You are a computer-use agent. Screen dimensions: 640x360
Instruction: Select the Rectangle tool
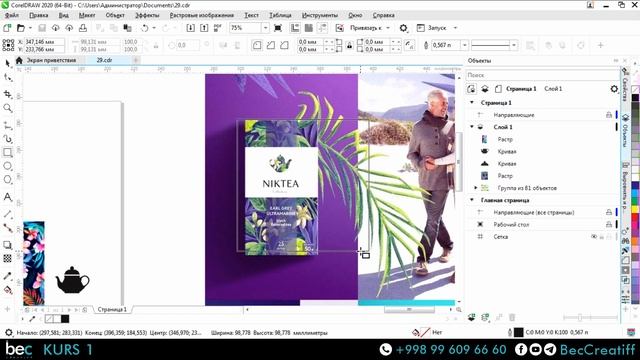[x=7, y=153]
